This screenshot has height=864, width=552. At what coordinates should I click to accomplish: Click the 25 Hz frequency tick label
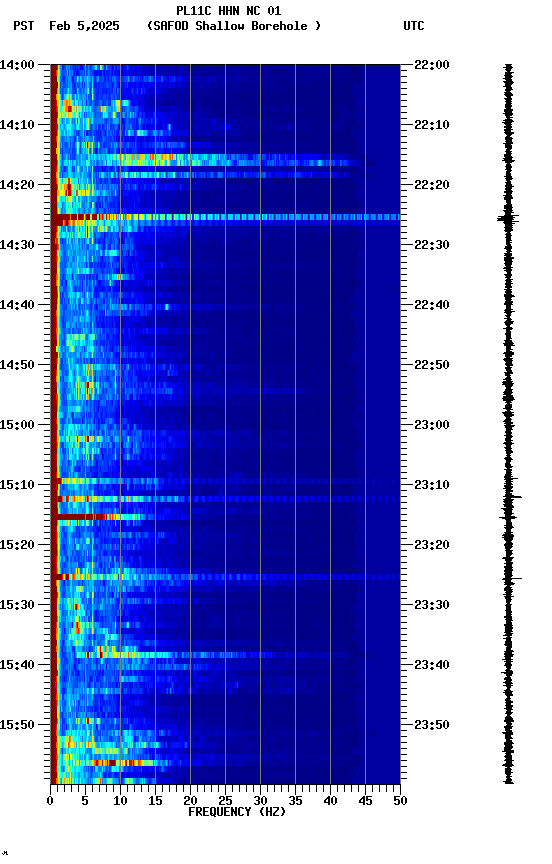click(225, 801)
